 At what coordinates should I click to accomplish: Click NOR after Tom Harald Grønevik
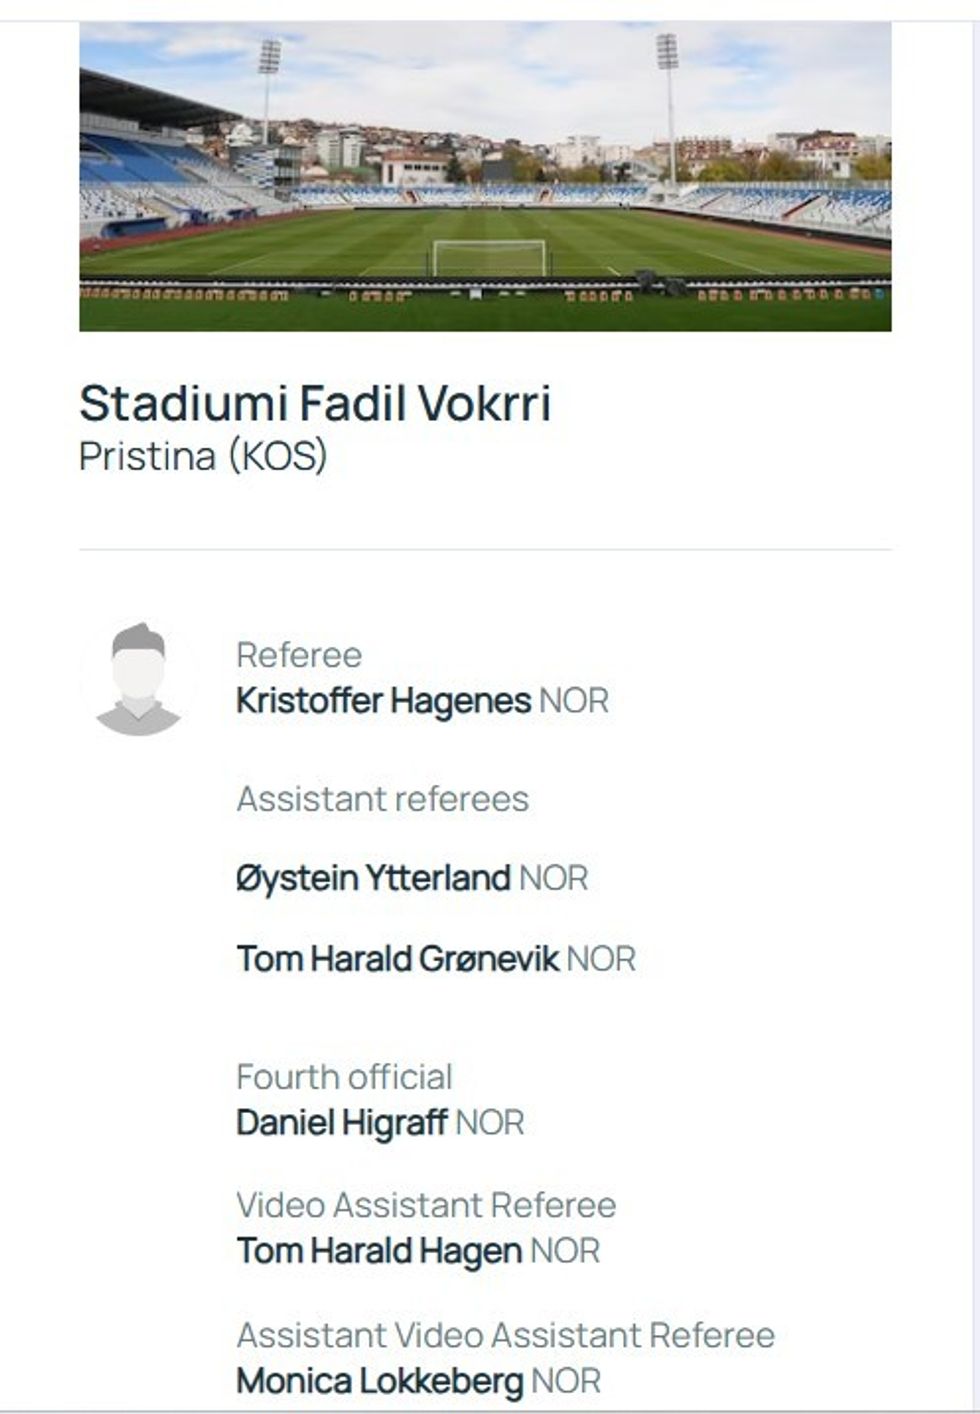pyautogui.click(x=601, y=959)
